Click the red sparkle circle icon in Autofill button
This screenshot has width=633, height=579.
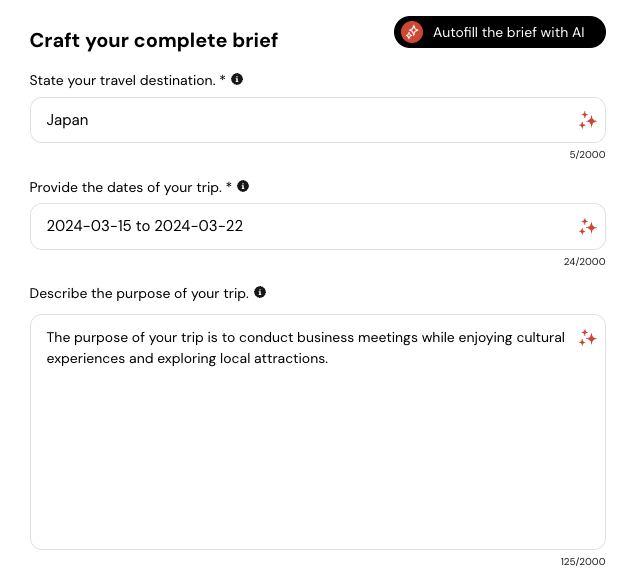412,32
